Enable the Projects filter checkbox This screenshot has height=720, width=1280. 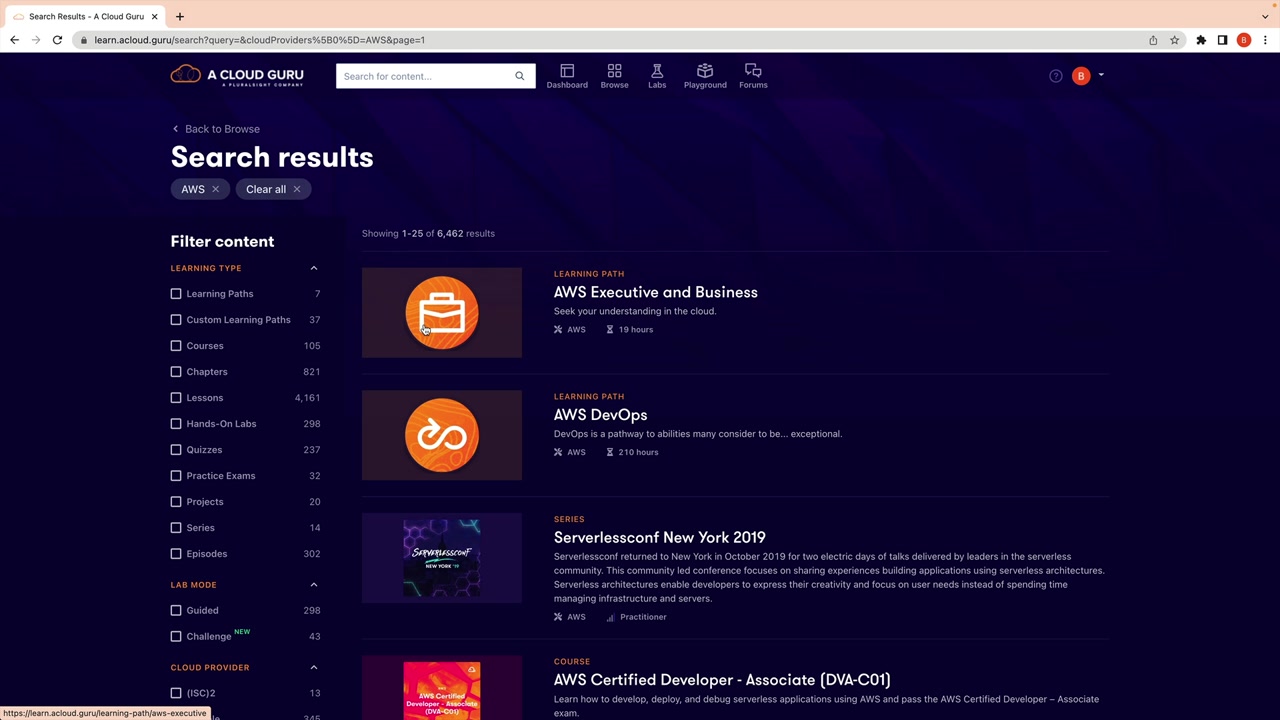176,502
